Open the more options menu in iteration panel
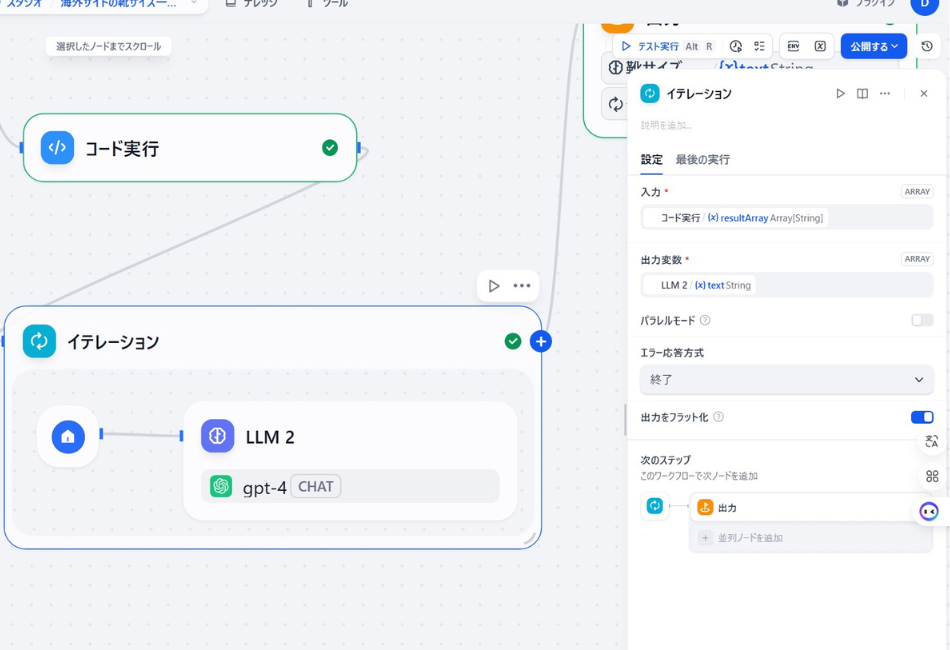950x650 pixels. tap(884, 93)
